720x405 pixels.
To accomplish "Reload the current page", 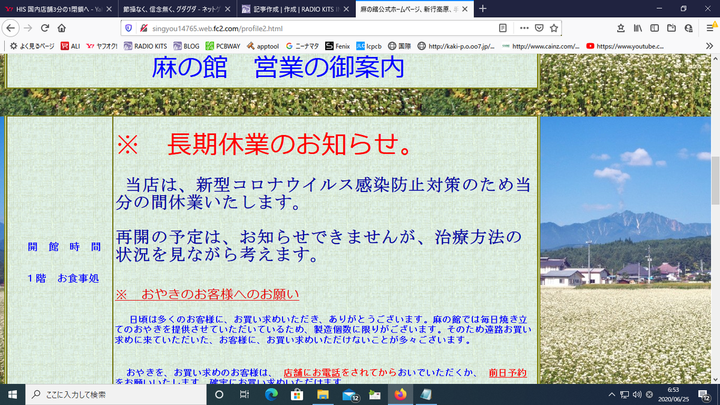I will tap(45, 28).
